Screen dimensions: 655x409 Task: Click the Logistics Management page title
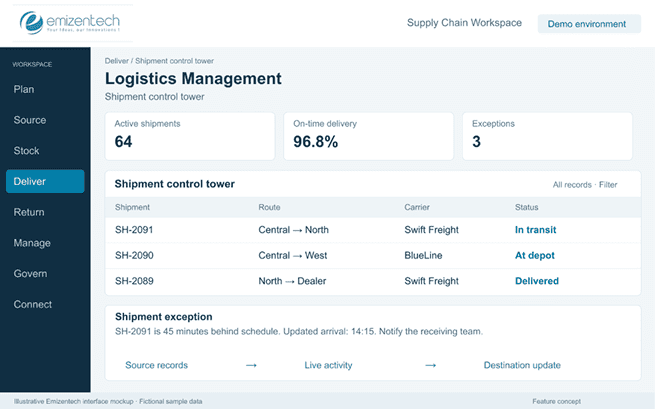[x=193, y=79]
